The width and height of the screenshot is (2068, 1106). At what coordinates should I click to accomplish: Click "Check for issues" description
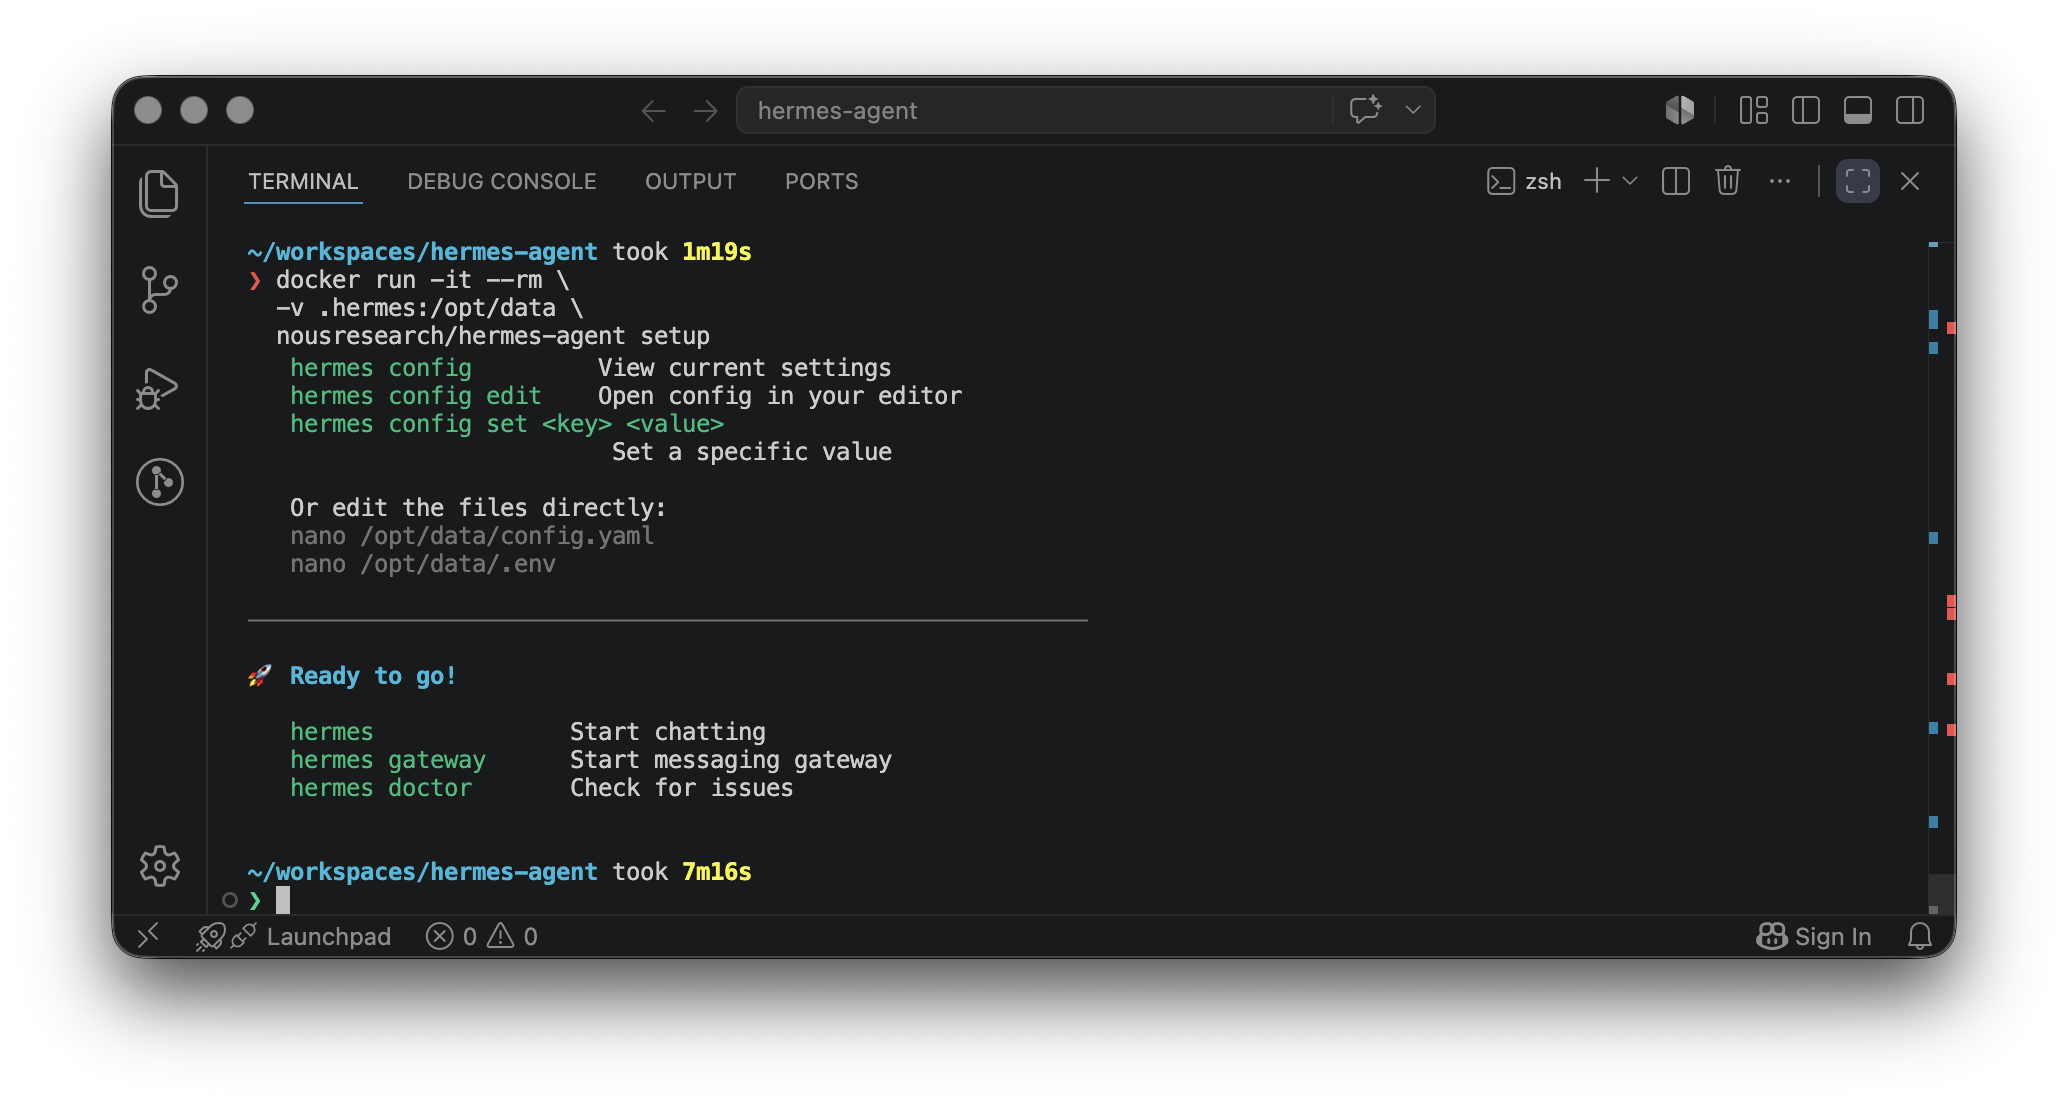click(x=682, y=788)
